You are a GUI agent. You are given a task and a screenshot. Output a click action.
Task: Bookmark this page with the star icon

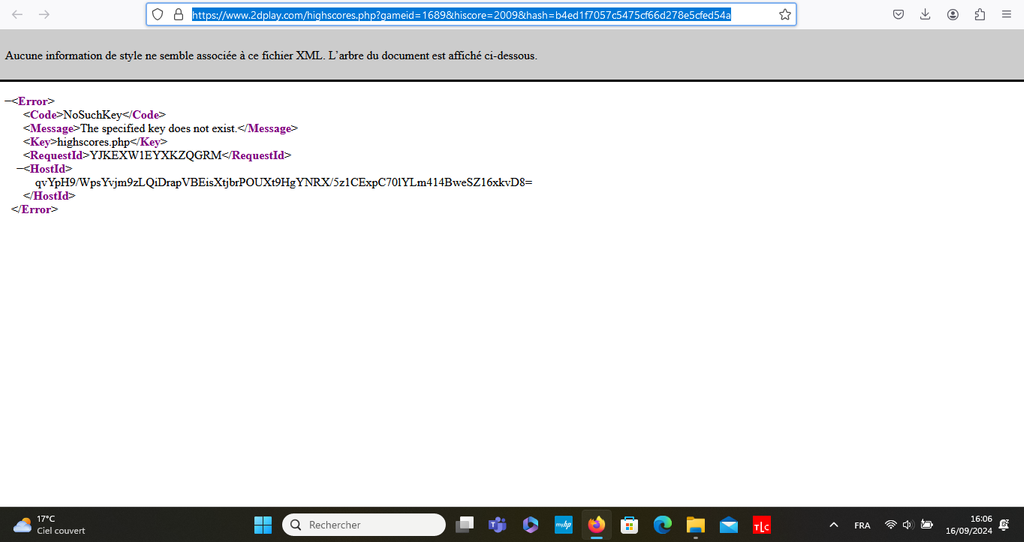[x=784, y=15]
